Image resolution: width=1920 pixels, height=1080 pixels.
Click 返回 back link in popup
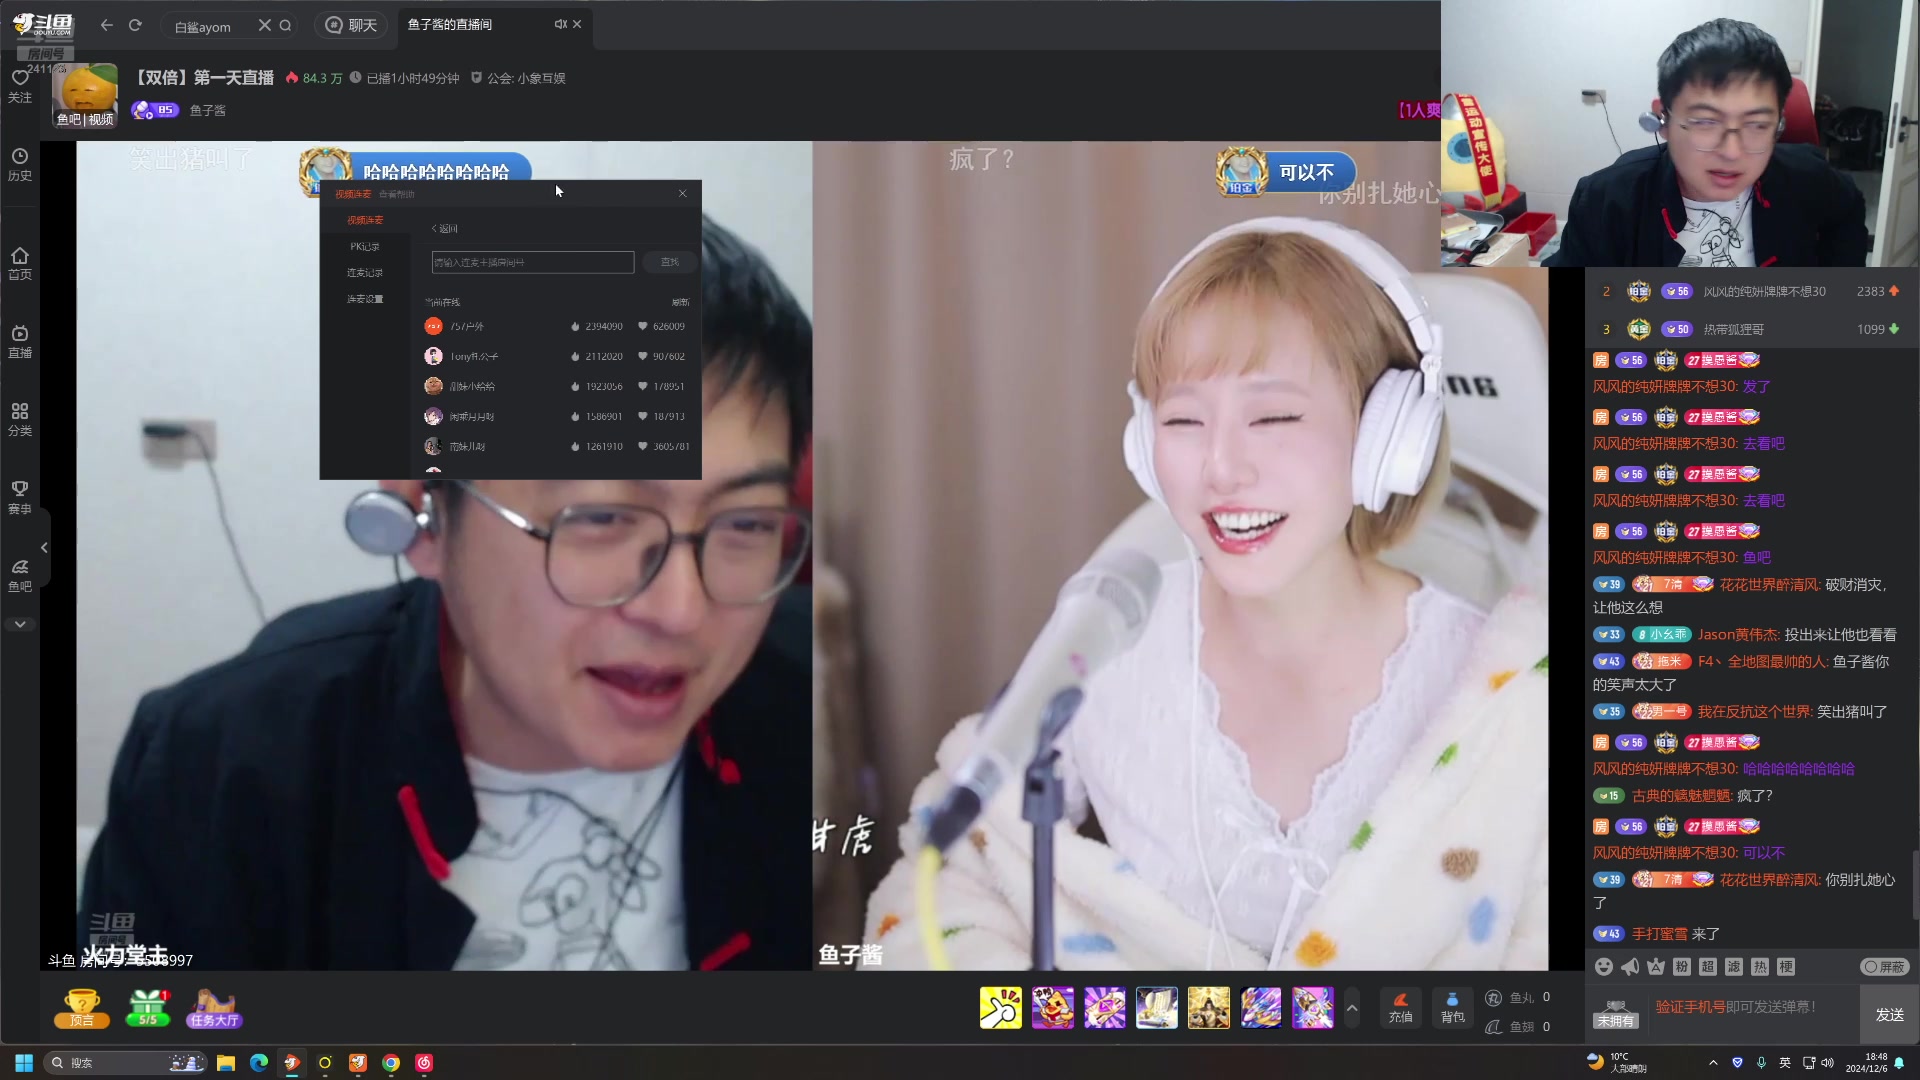pos(445,228)
